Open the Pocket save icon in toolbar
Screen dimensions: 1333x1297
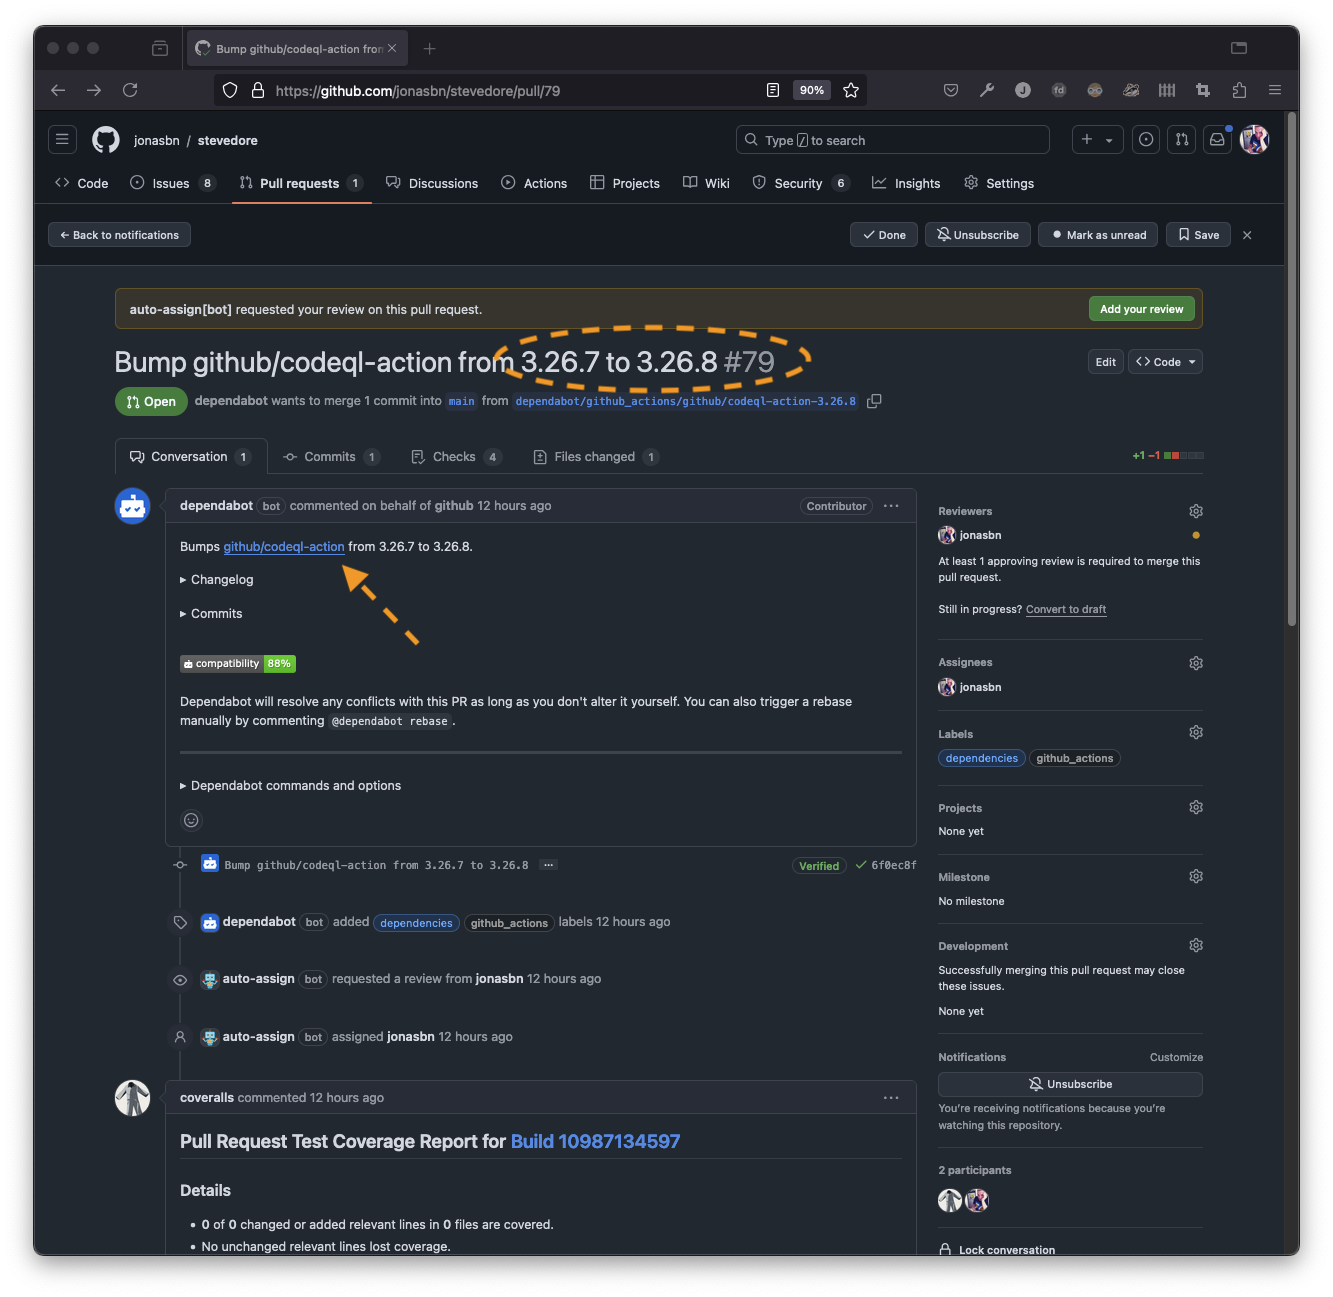click(951, 90)
